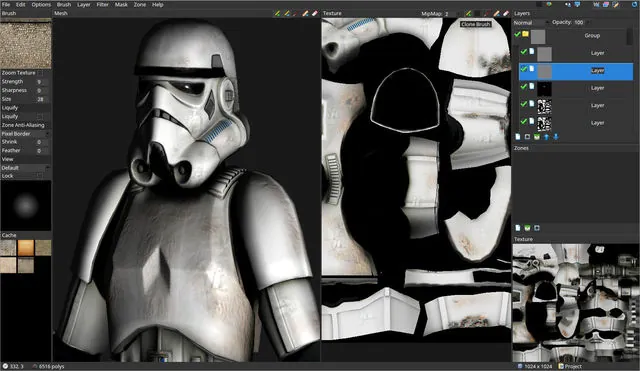Screen dimensions: 640x371
Task: Pick first gray stone swatch in Cache
Action: pos(8,247)
